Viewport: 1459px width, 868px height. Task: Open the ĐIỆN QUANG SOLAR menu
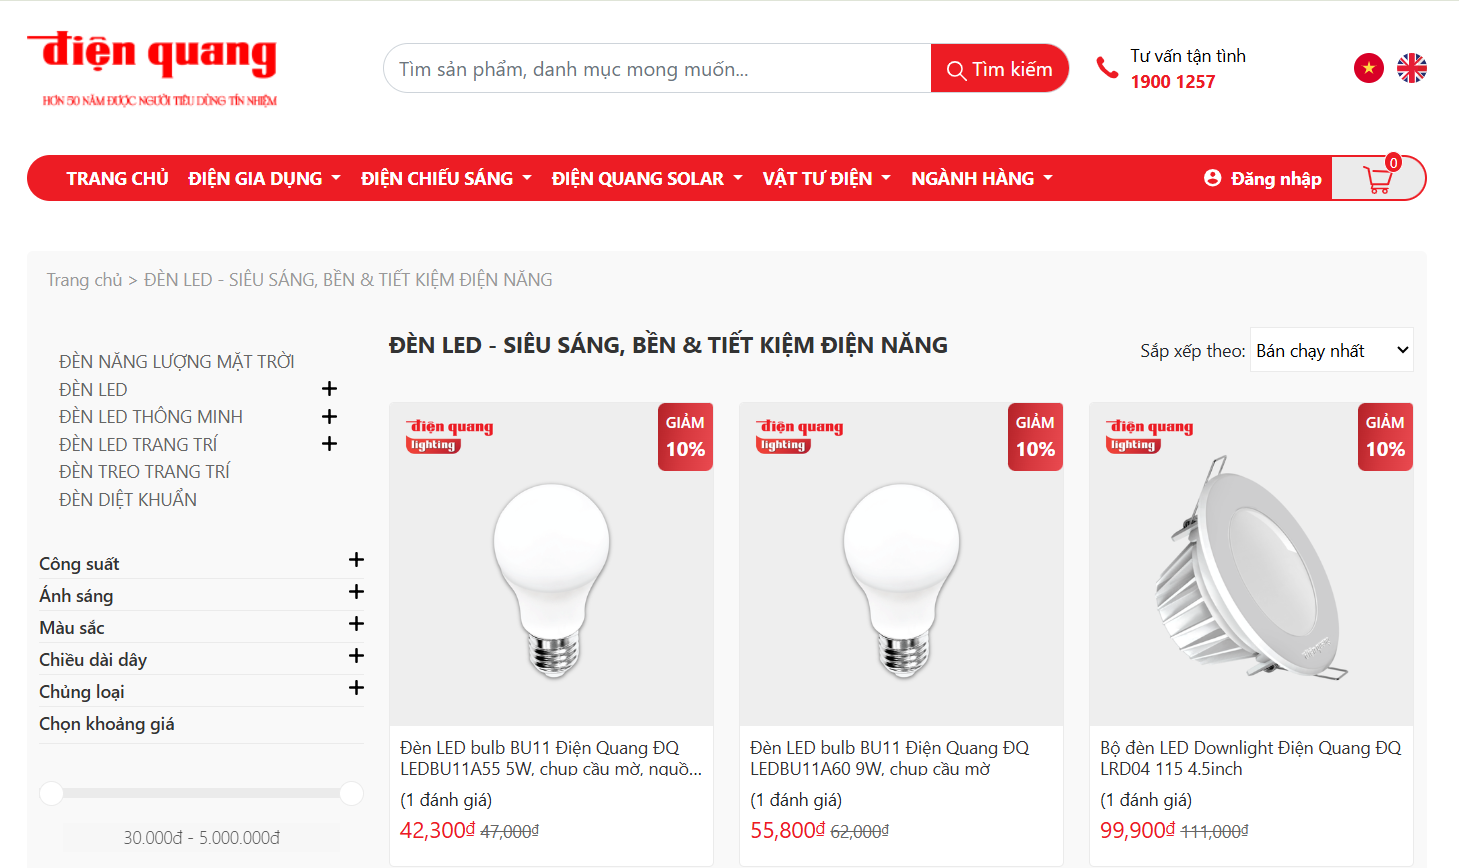[x=646, y=178]
